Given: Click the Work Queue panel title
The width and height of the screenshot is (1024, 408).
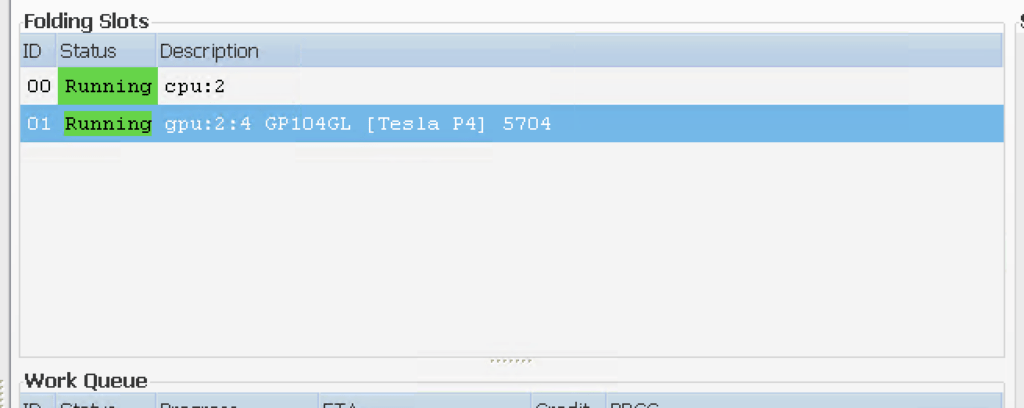Looking at the screenshot, I should coord(86,381).
